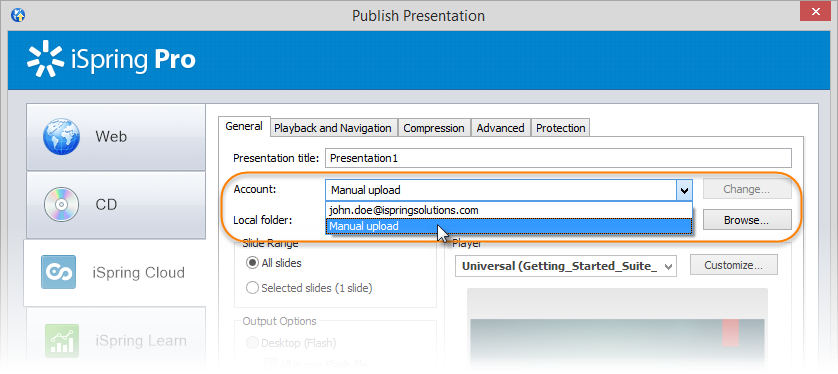Switch to Playback and Navigation tab
The height and width of the screenshot is (374, 838).
(x=333, y=128)
